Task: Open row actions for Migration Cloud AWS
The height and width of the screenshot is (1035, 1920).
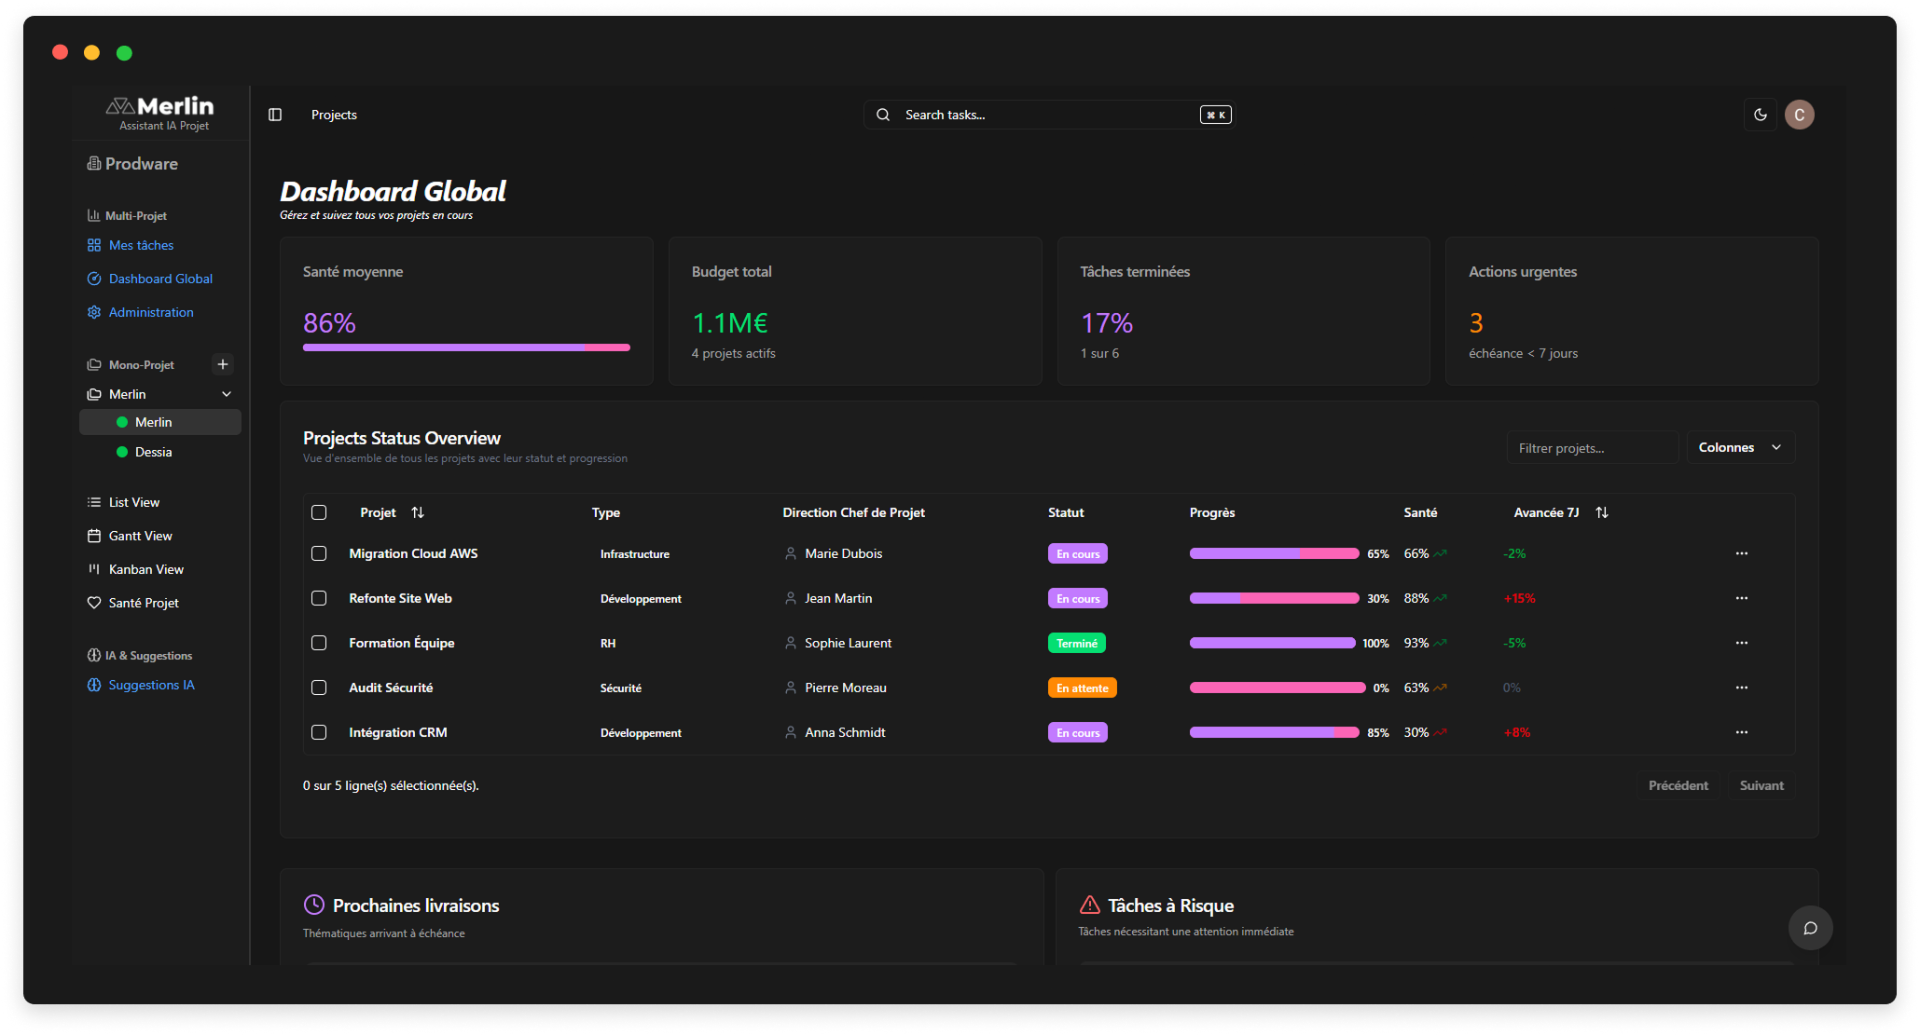Action: click(x=1741, y=553)
